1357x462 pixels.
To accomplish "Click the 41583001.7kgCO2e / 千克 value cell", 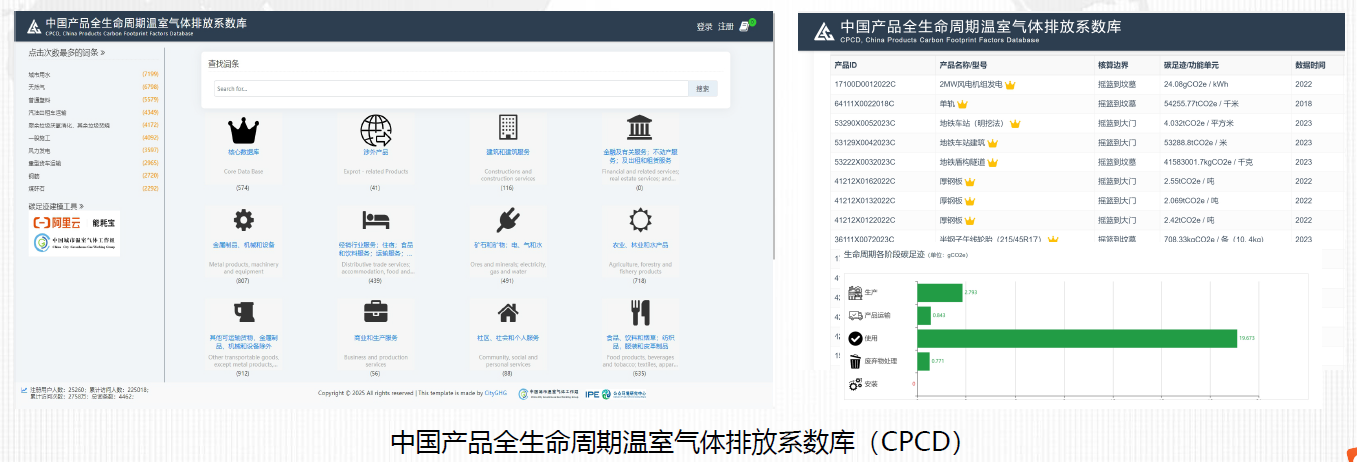I will [x=1208, y=162].
